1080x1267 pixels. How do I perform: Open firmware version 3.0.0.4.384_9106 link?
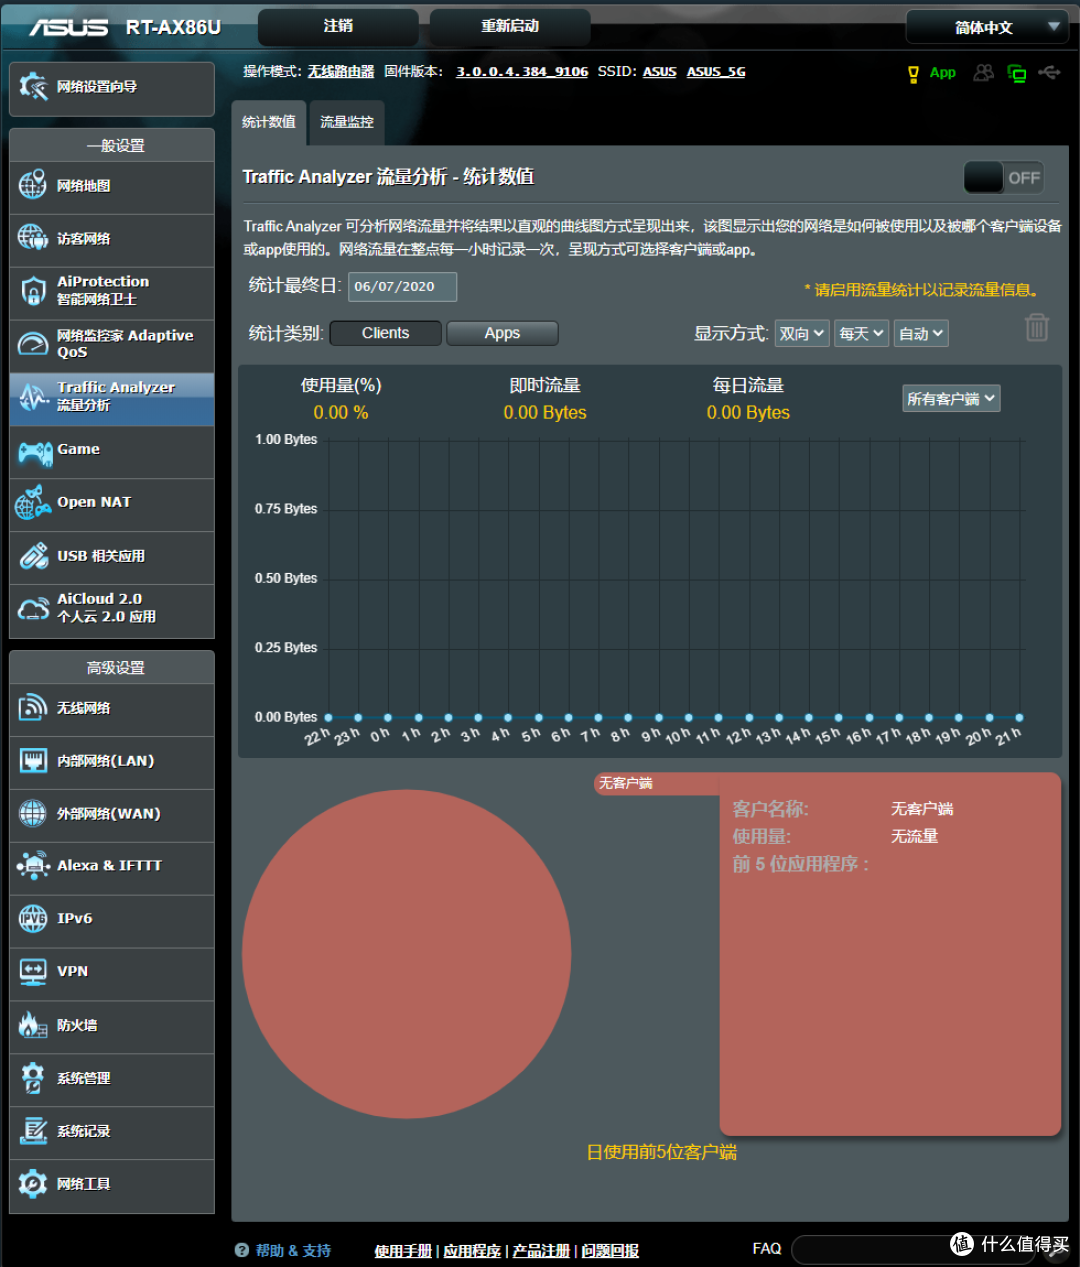coord(522,72)
